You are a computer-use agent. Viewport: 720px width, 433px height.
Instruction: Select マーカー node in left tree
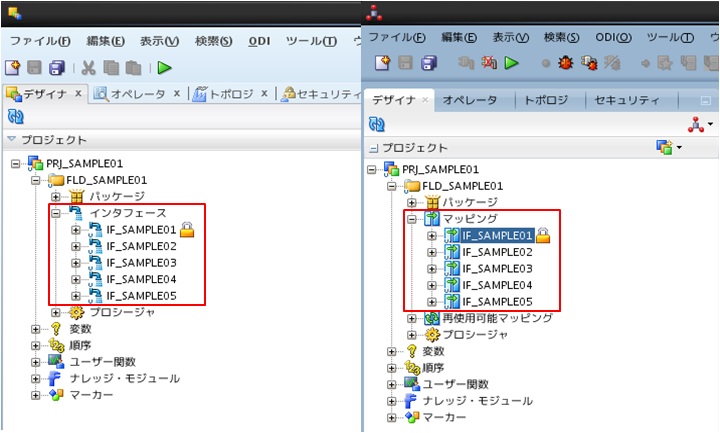point(91,395)
